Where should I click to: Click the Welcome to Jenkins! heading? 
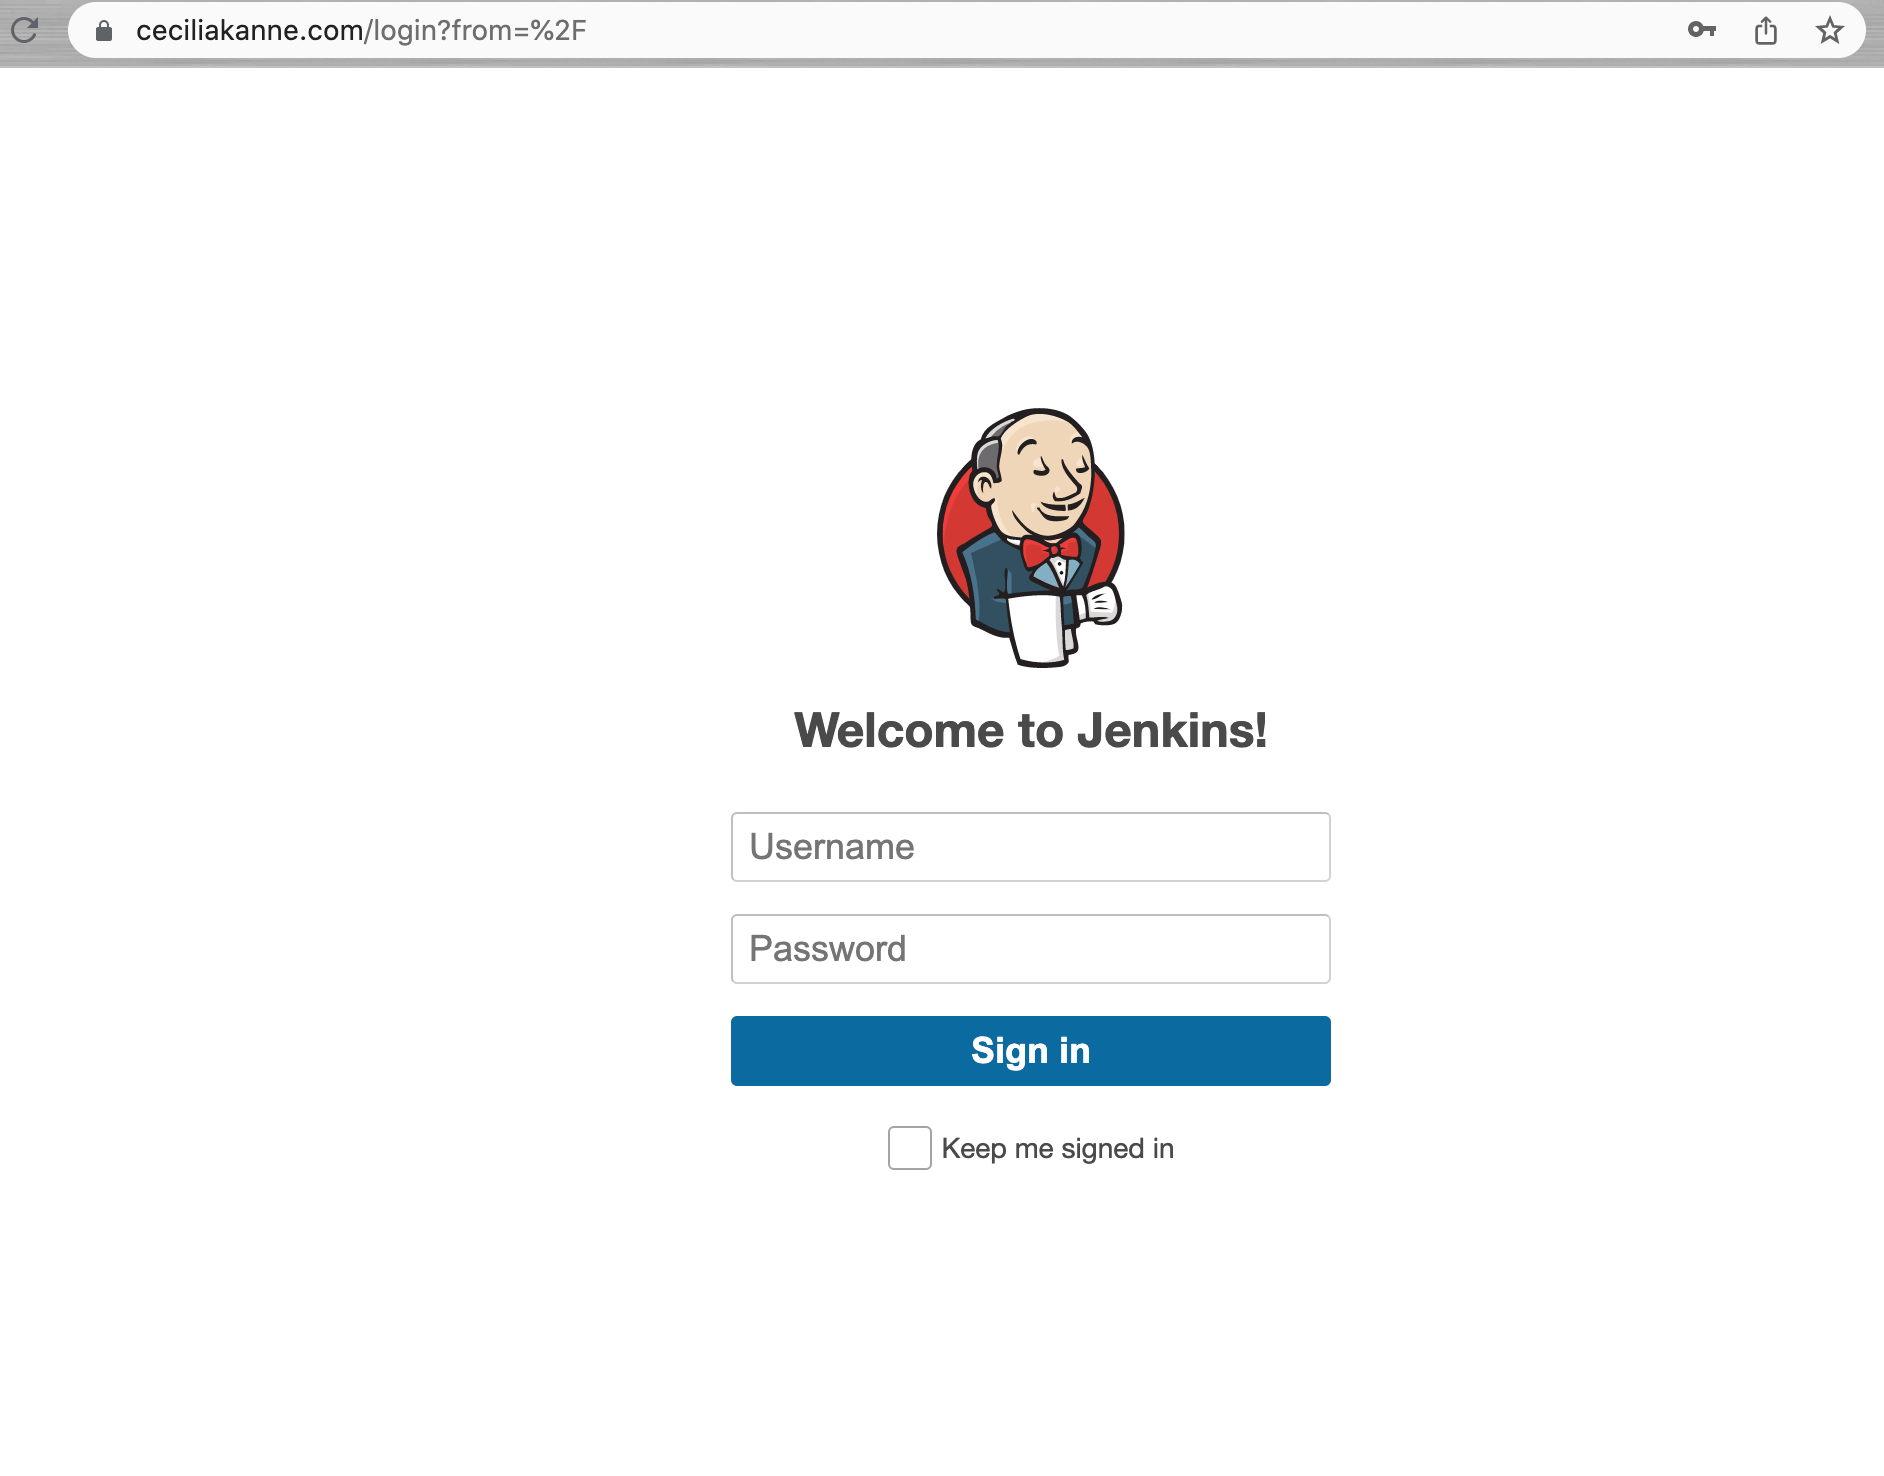coord(1031,731)
